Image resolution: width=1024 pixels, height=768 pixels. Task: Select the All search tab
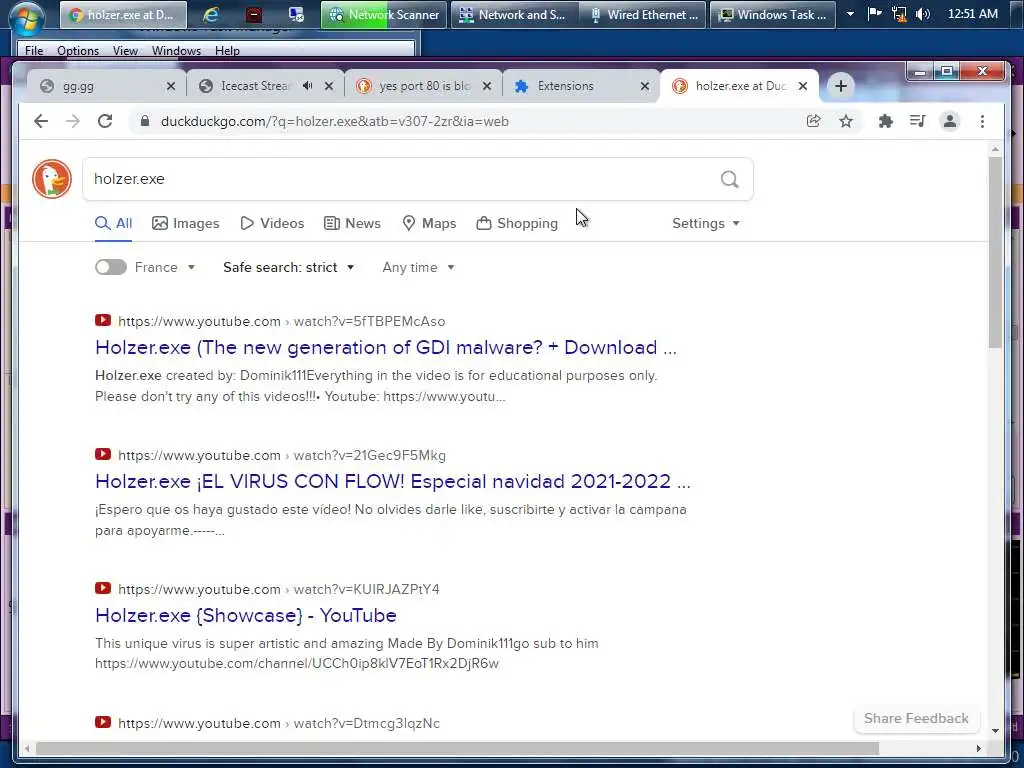pos(114,223)
